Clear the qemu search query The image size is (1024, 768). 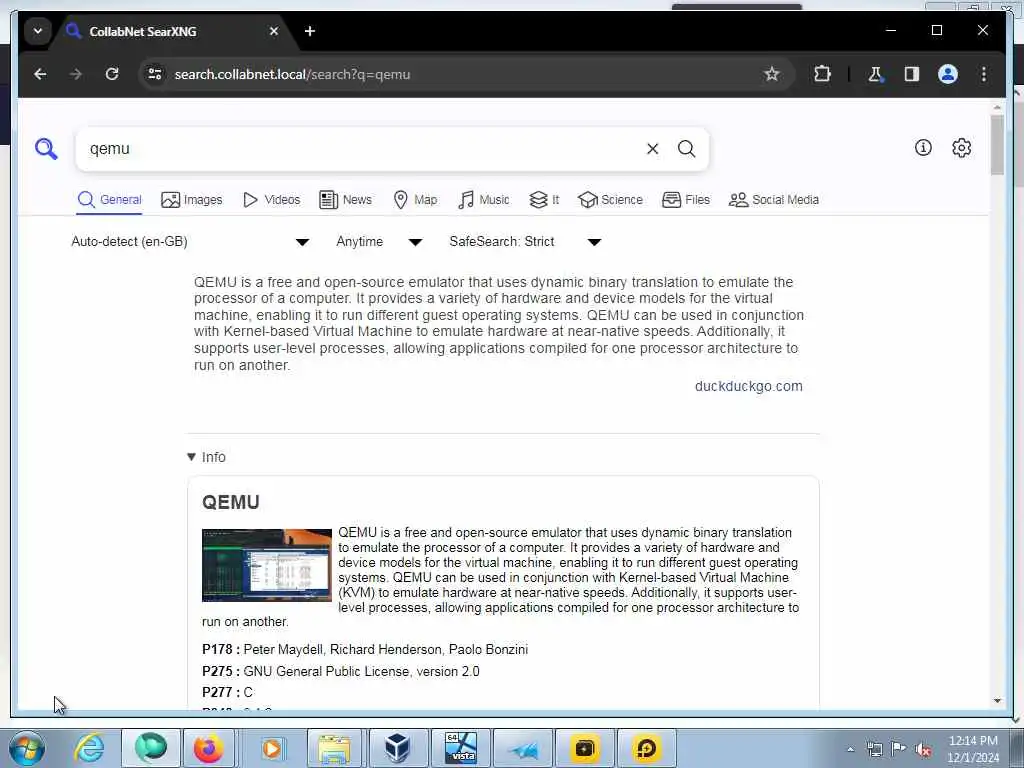[x=652, y=149]
